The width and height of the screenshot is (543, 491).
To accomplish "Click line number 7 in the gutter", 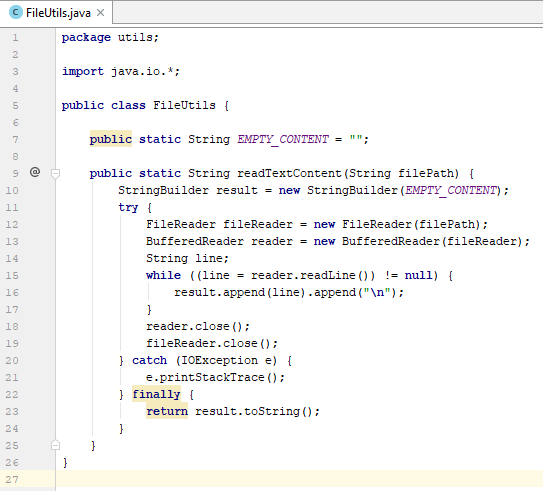I will pyautogui.click(x=15, y=140).
